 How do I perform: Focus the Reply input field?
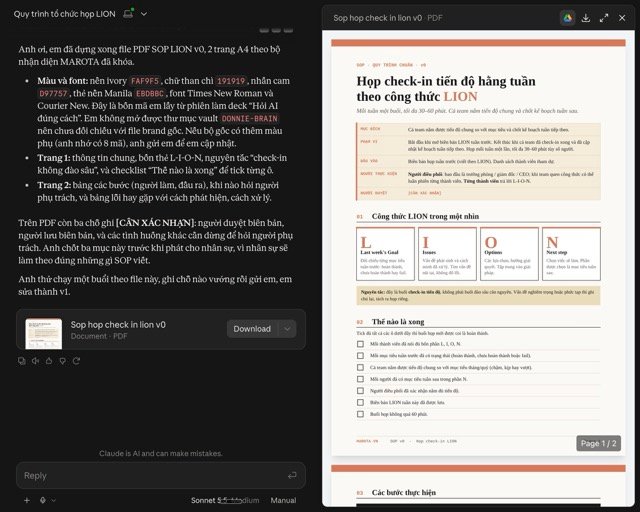tap(161, 475)
